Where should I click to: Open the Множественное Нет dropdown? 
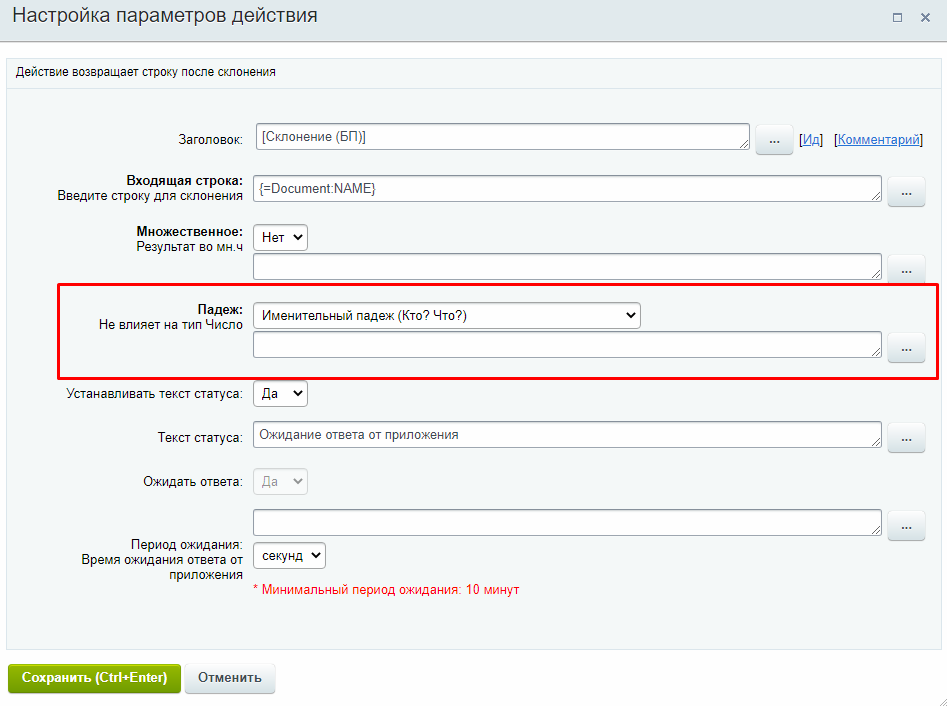tap(280, 237)
